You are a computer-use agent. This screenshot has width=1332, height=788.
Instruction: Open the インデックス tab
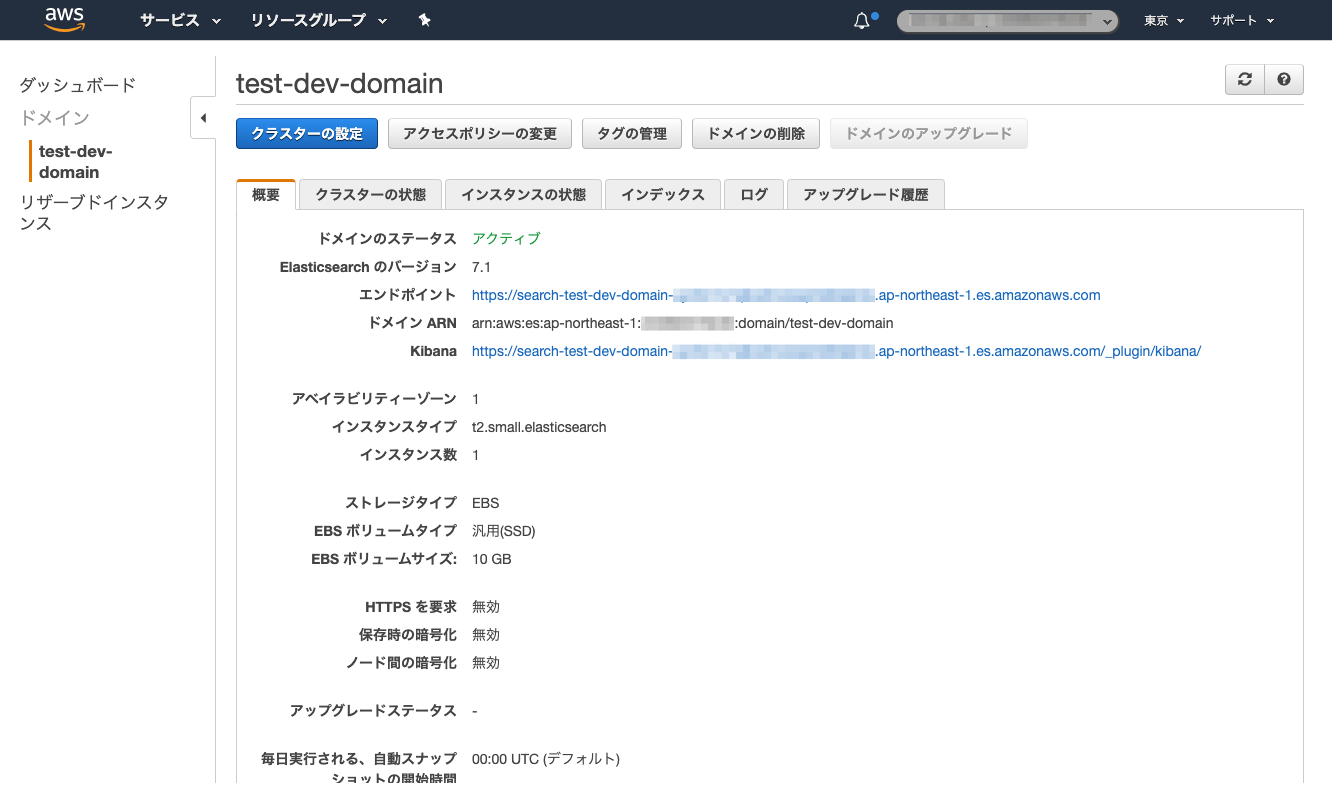[663, 194]
